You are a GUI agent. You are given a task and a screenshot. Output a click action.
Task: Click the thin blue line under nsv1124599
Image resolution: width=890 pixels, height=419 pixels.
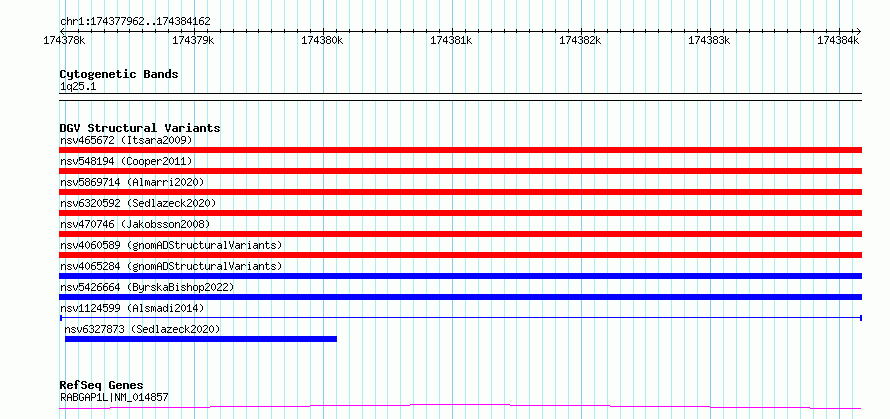tap(460, 318)
